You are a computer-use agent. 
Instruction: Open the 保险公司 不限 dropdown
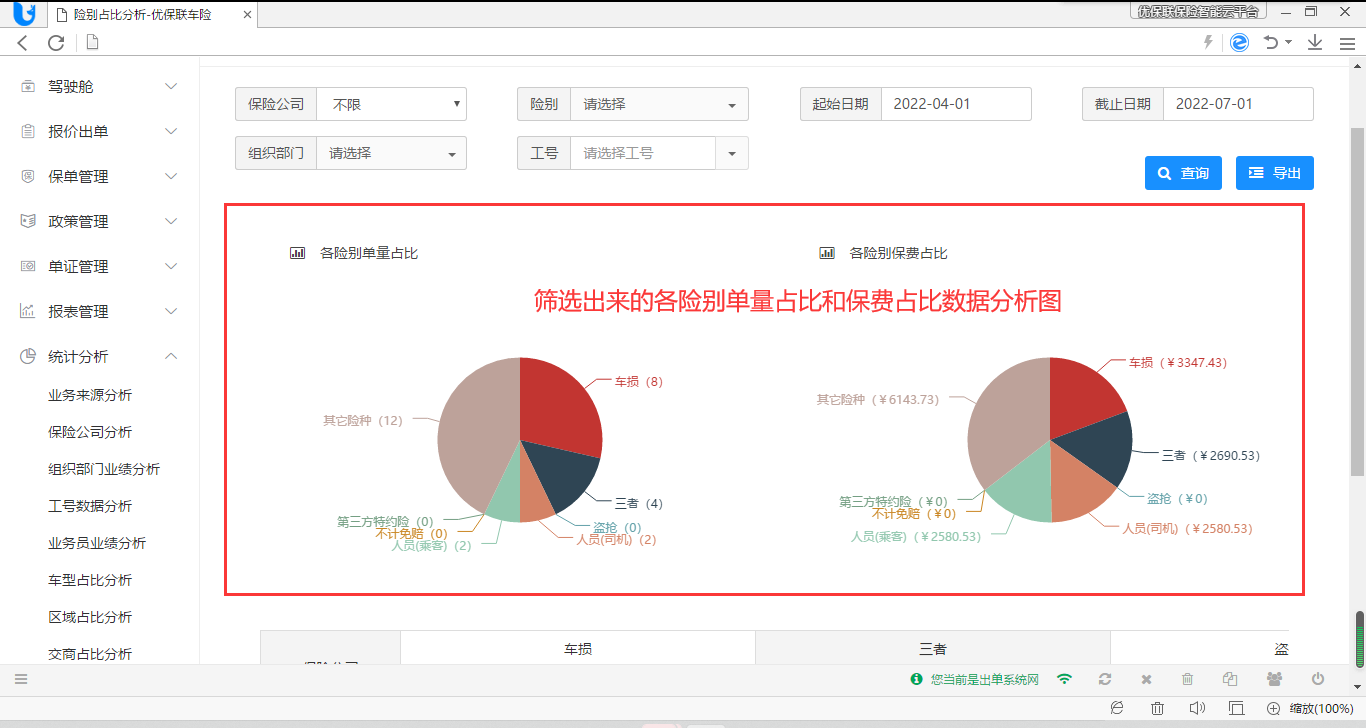click(391, 104)
